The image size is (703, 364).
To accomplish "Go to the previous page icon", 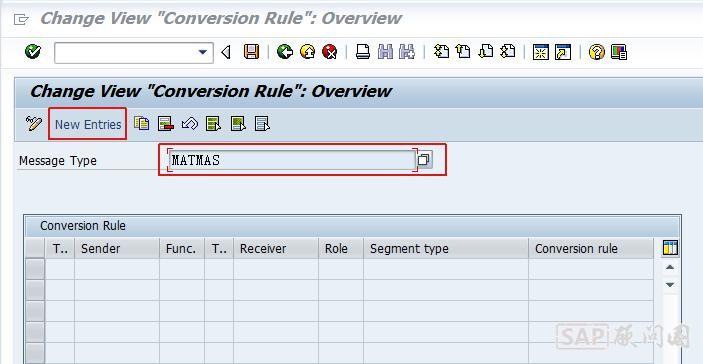I will pos(463,52).
